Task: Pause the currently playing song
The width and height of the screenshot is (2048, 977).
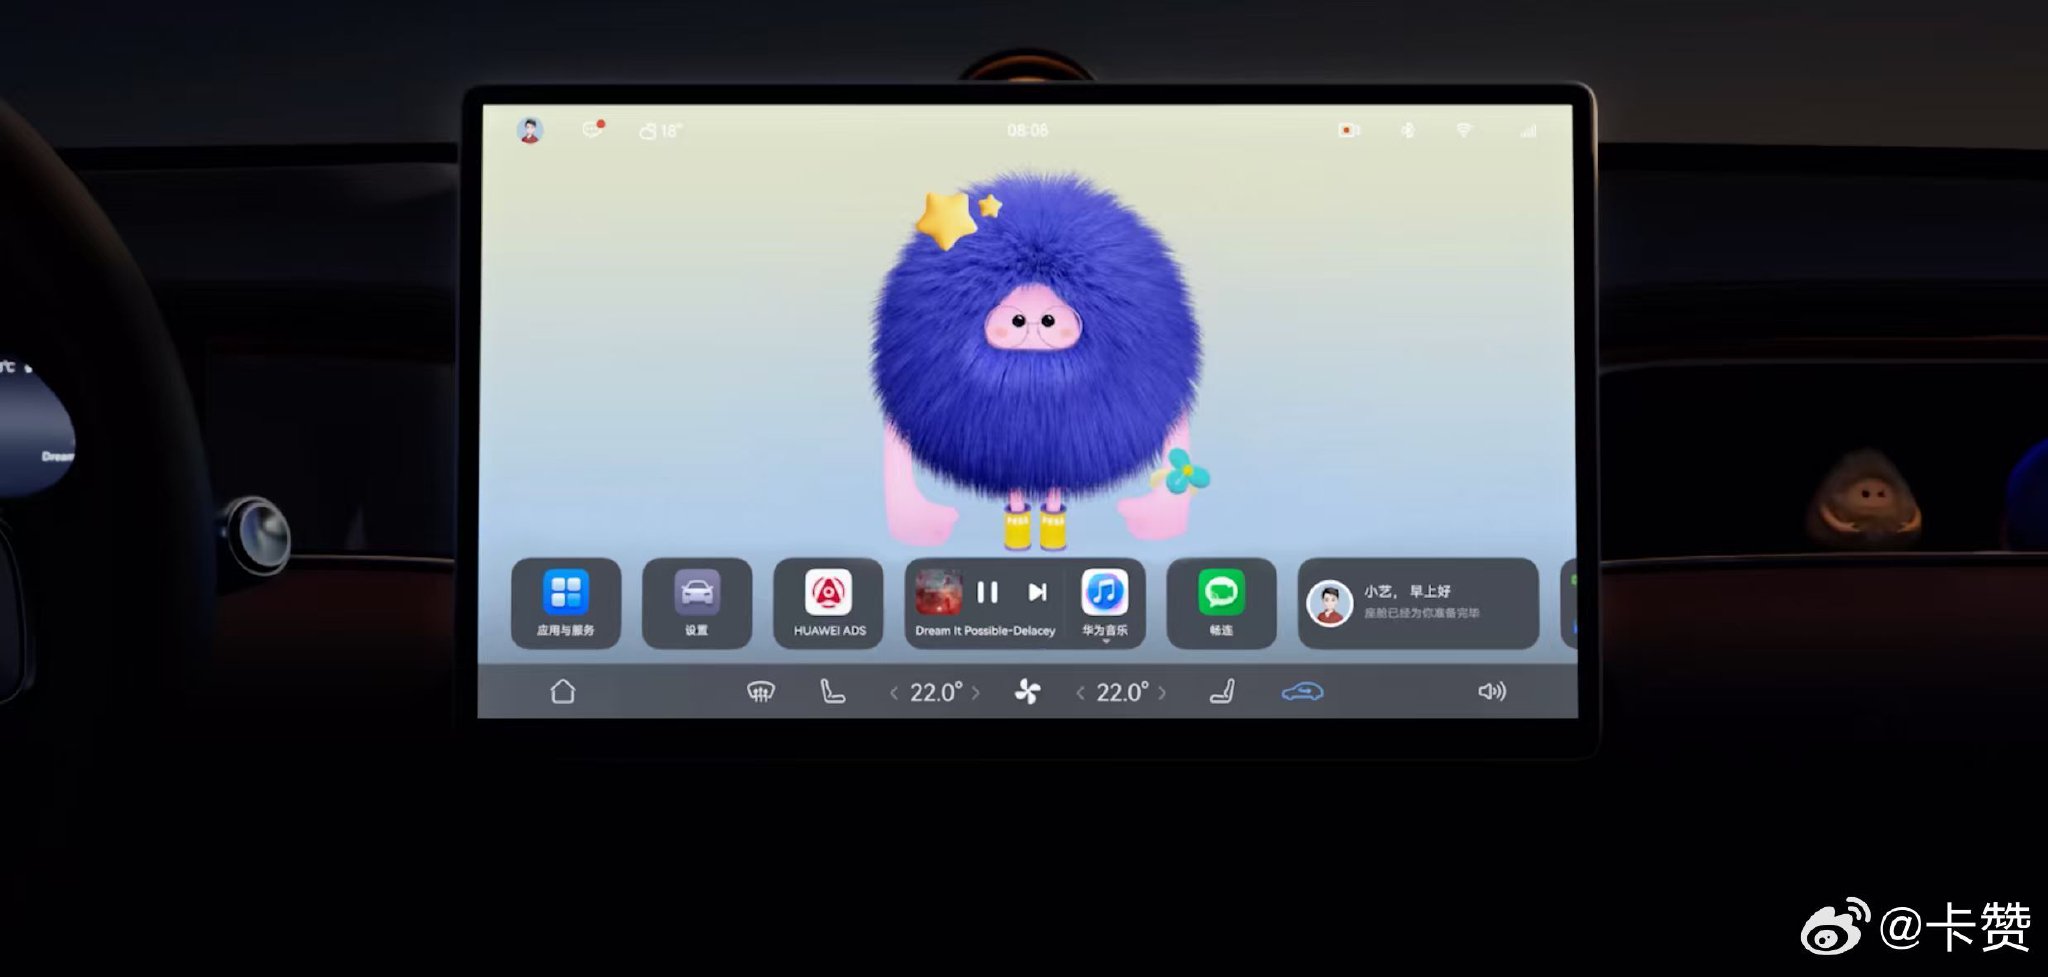Action: [x=987, y=593]
